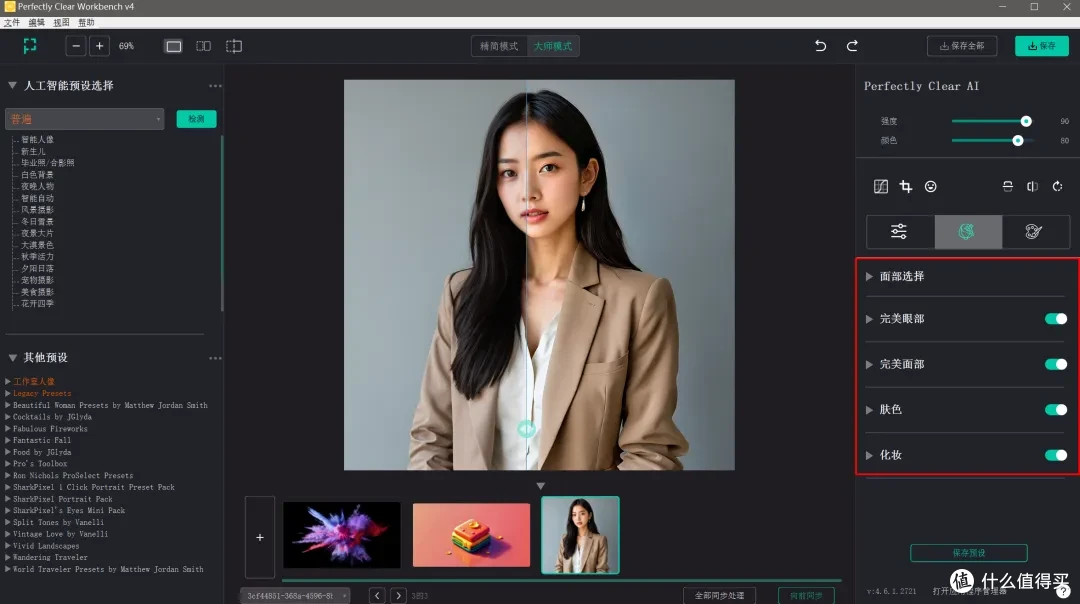The width and height of the screenshot is (1080, 604).
Task: Select the 智能人像 preset
Action: (x=37, y=140)
